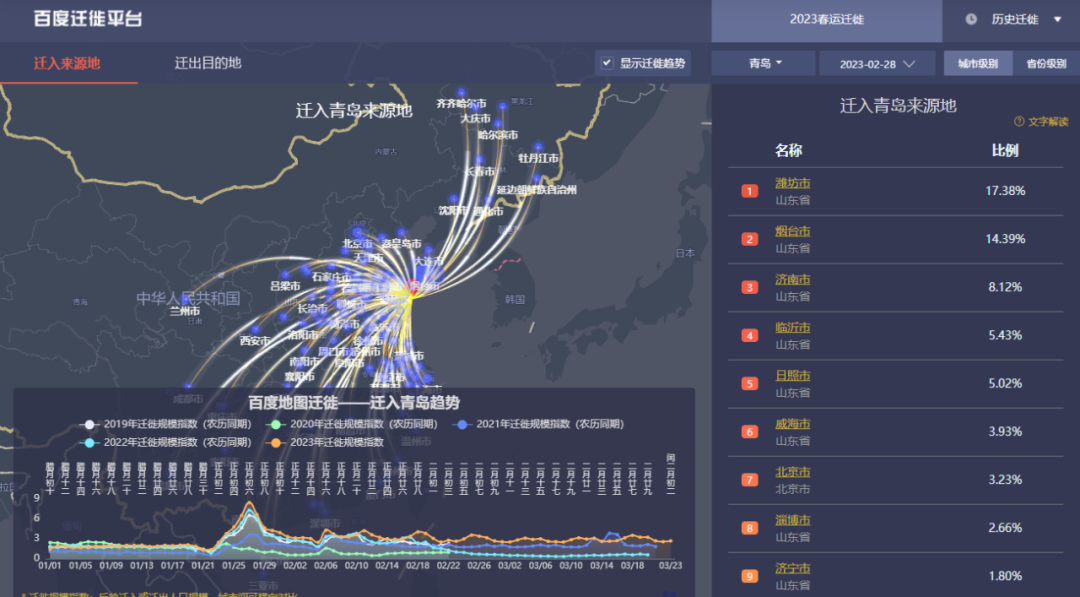Click the 14.39% value for 烟台市
The height and width of the screenshot is (597, 1080).
pyautogui.click(x=1005, y=239)
